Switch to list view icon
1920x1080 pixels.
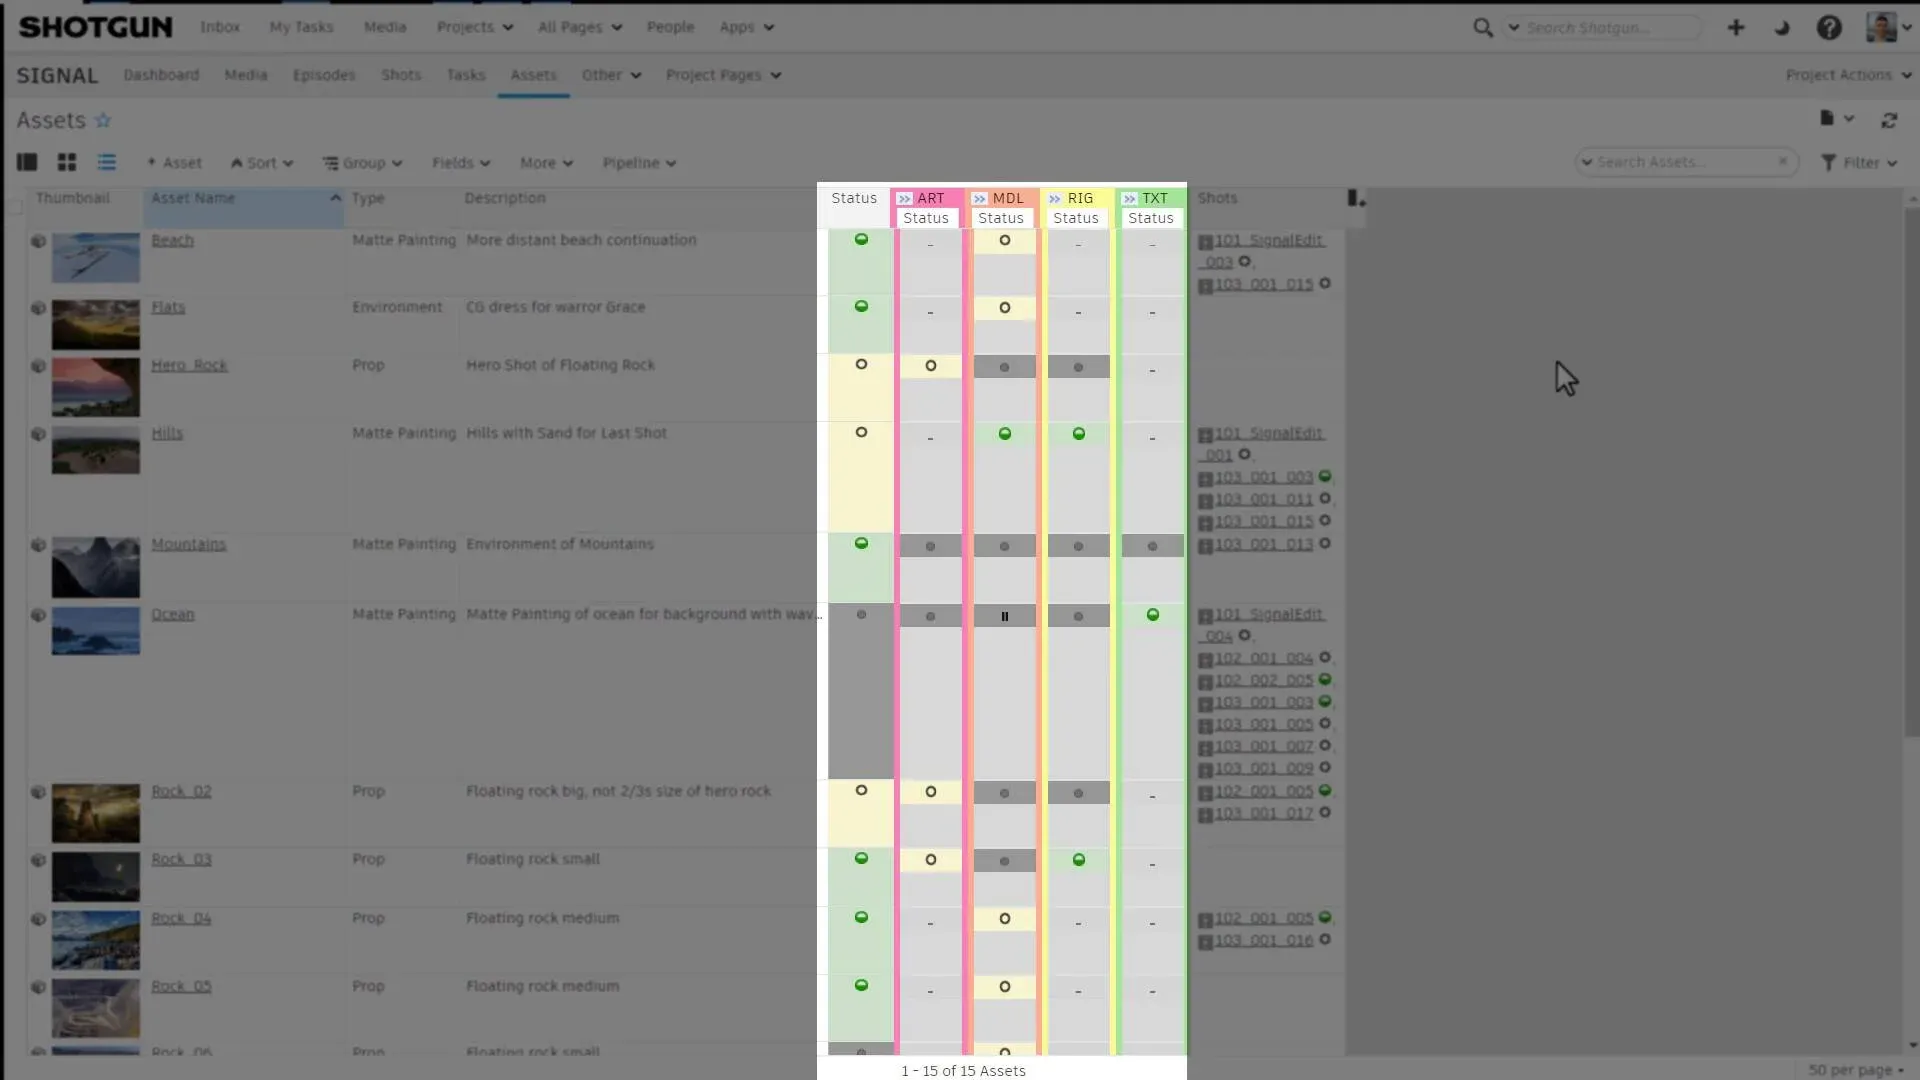click(107, 162)
